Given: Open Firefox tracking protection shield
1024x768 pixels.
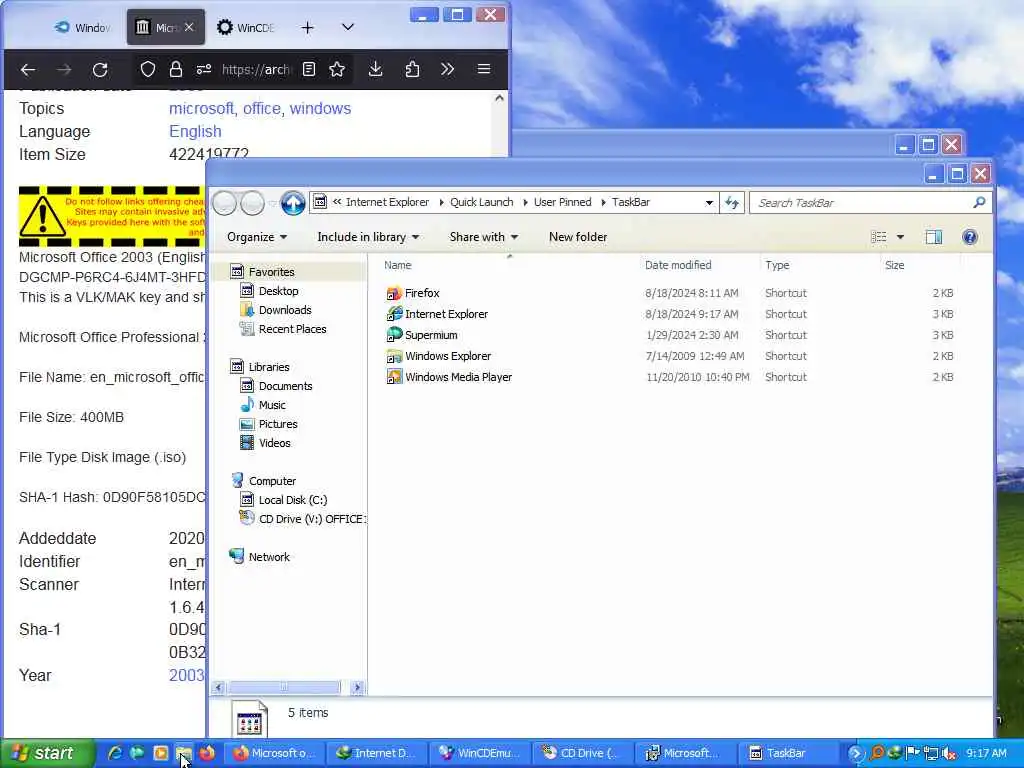Looking at the screenshot, I should (148, 69).
